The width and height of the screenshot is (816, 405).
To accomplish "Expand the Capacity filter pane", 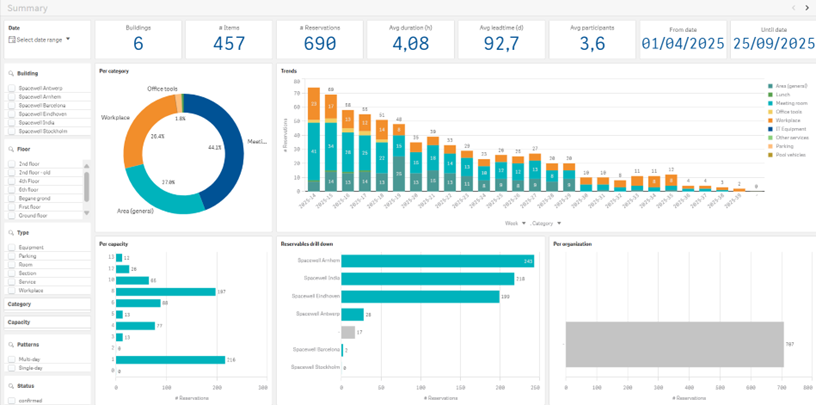I will 47,322.
